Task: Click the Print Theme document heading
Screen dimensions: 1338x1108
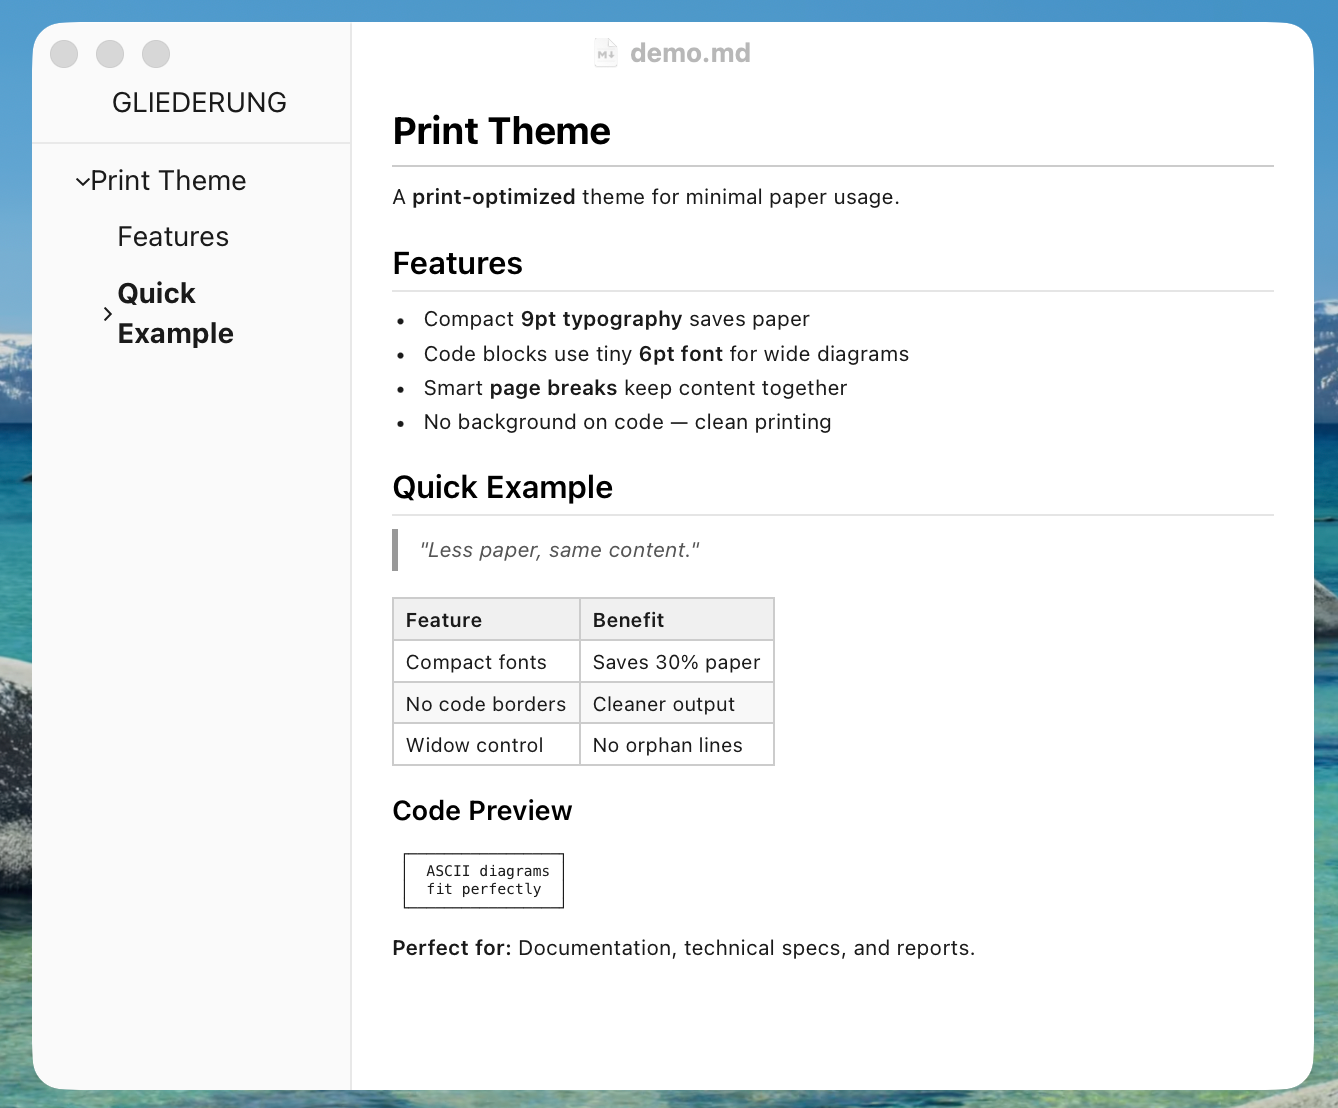Action: (x=501, y=131)
